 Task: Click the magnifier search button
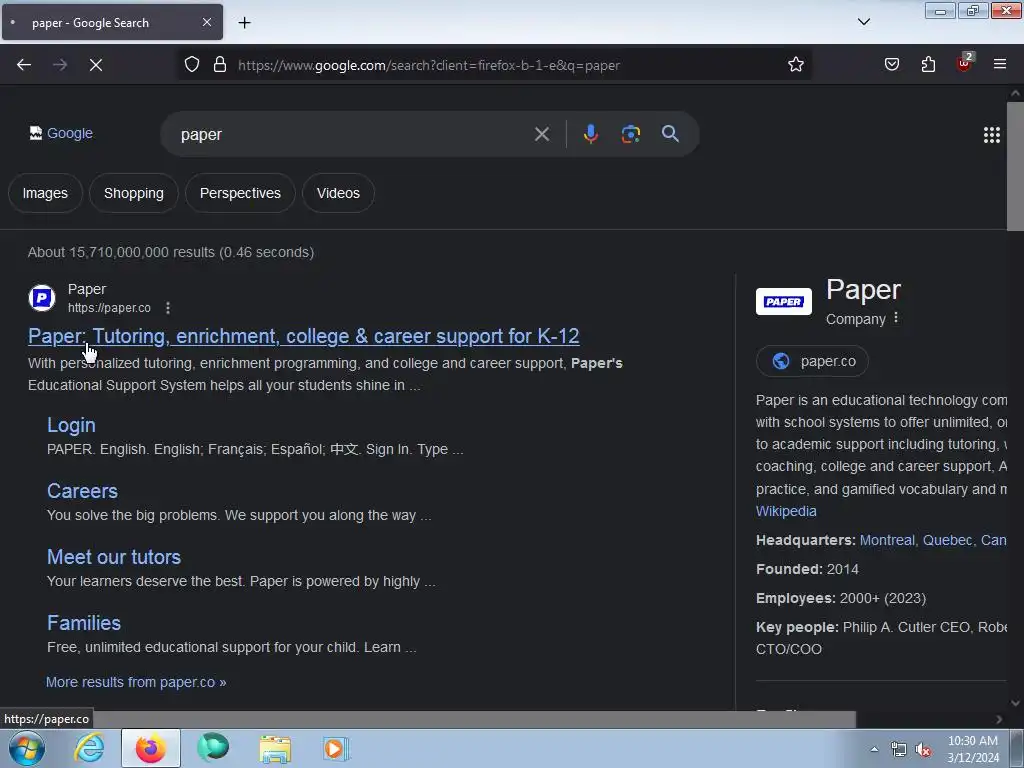pyautogui.click(x=670, y=134)
